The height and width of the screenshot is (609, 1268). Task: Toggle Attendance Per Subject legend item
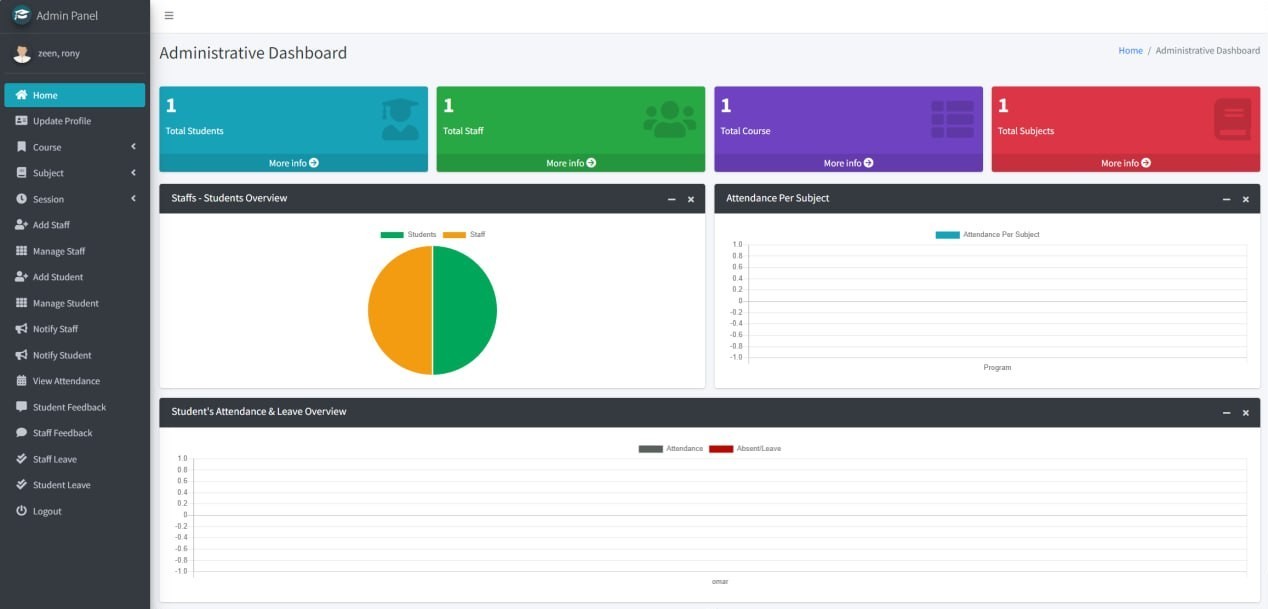(987, 234)
